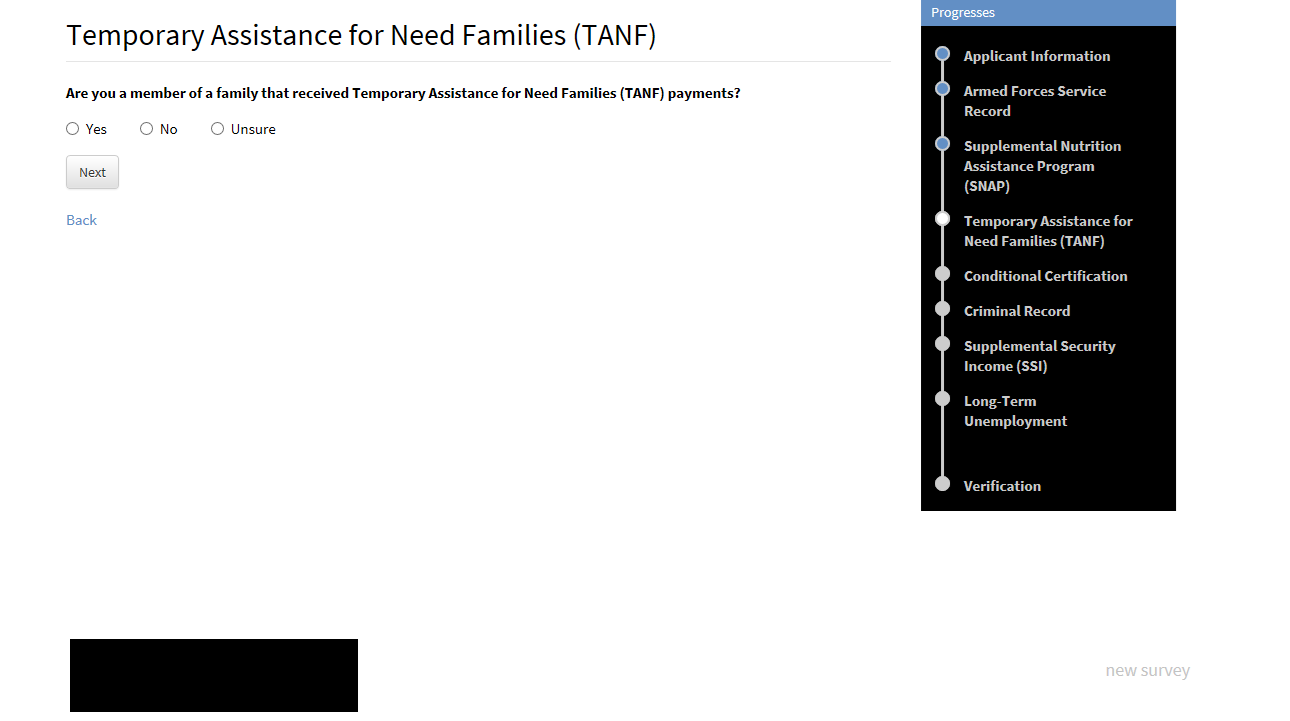Click the Criminal Record marker dot
Viewport: 1290px width, 721px height.
942,309
